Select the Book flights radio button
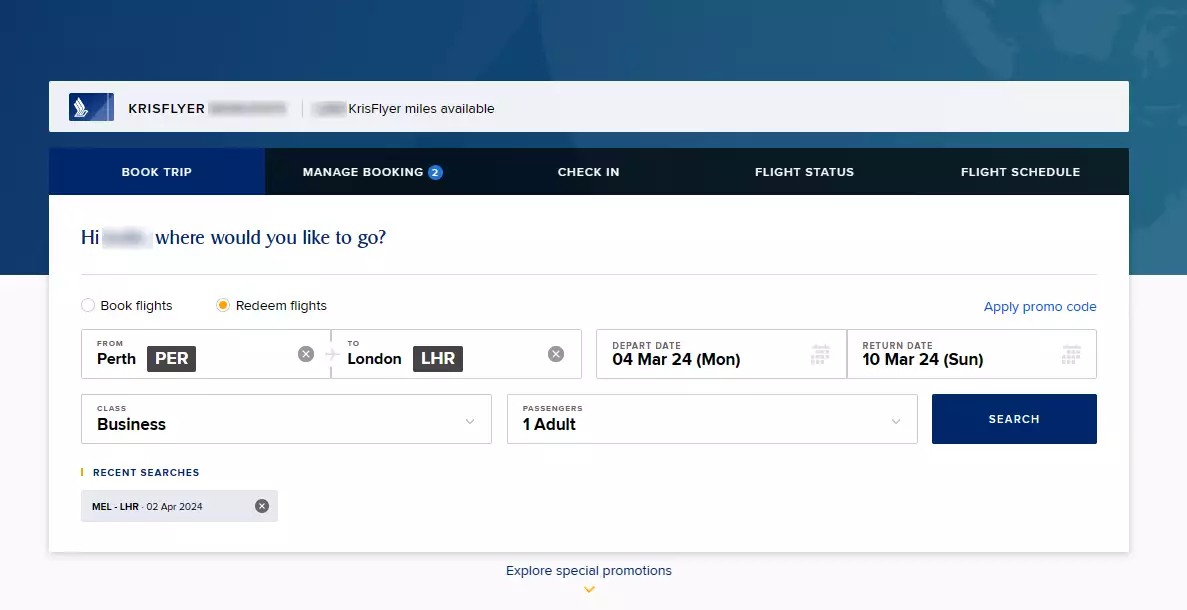1187x610 pixels. (88, 306)
